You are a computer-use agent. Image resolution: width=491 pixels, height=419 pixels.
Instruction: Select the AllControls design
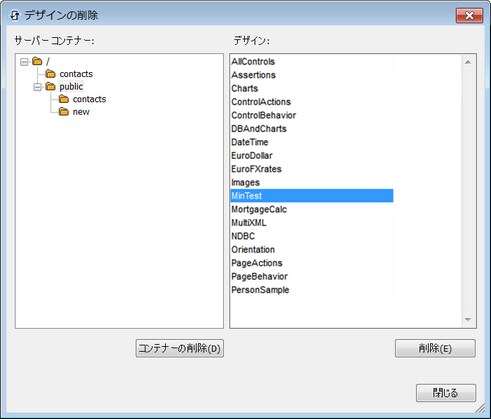tap(253, 62)
